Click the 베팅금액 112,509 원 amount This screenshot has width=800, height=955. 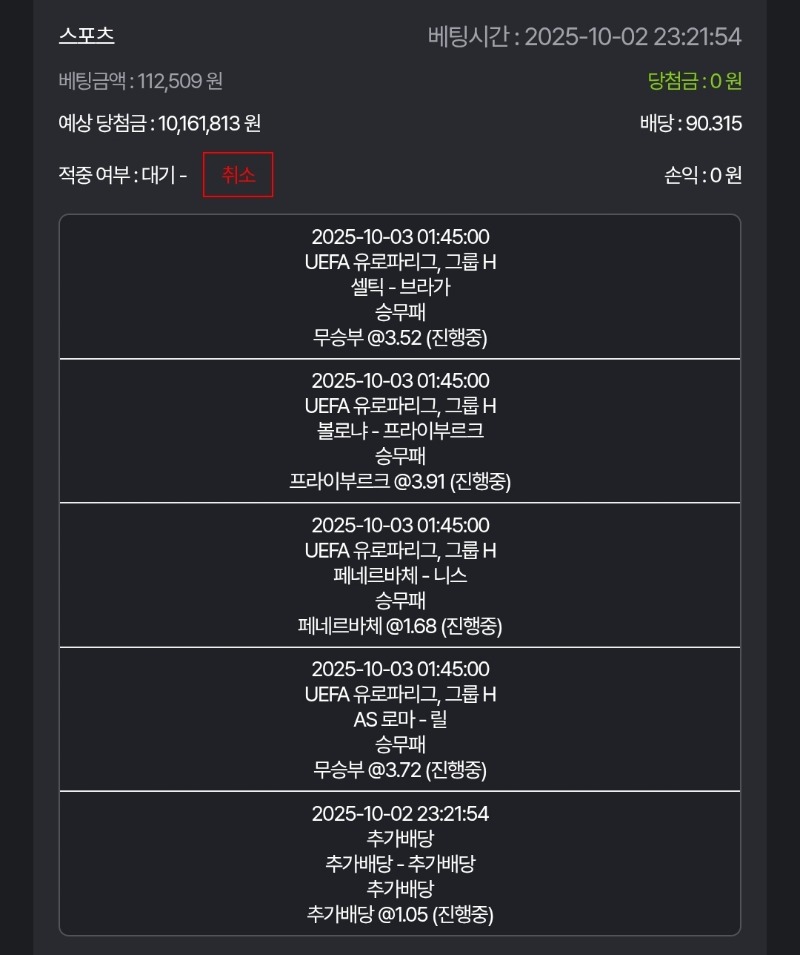click(141, 81)
